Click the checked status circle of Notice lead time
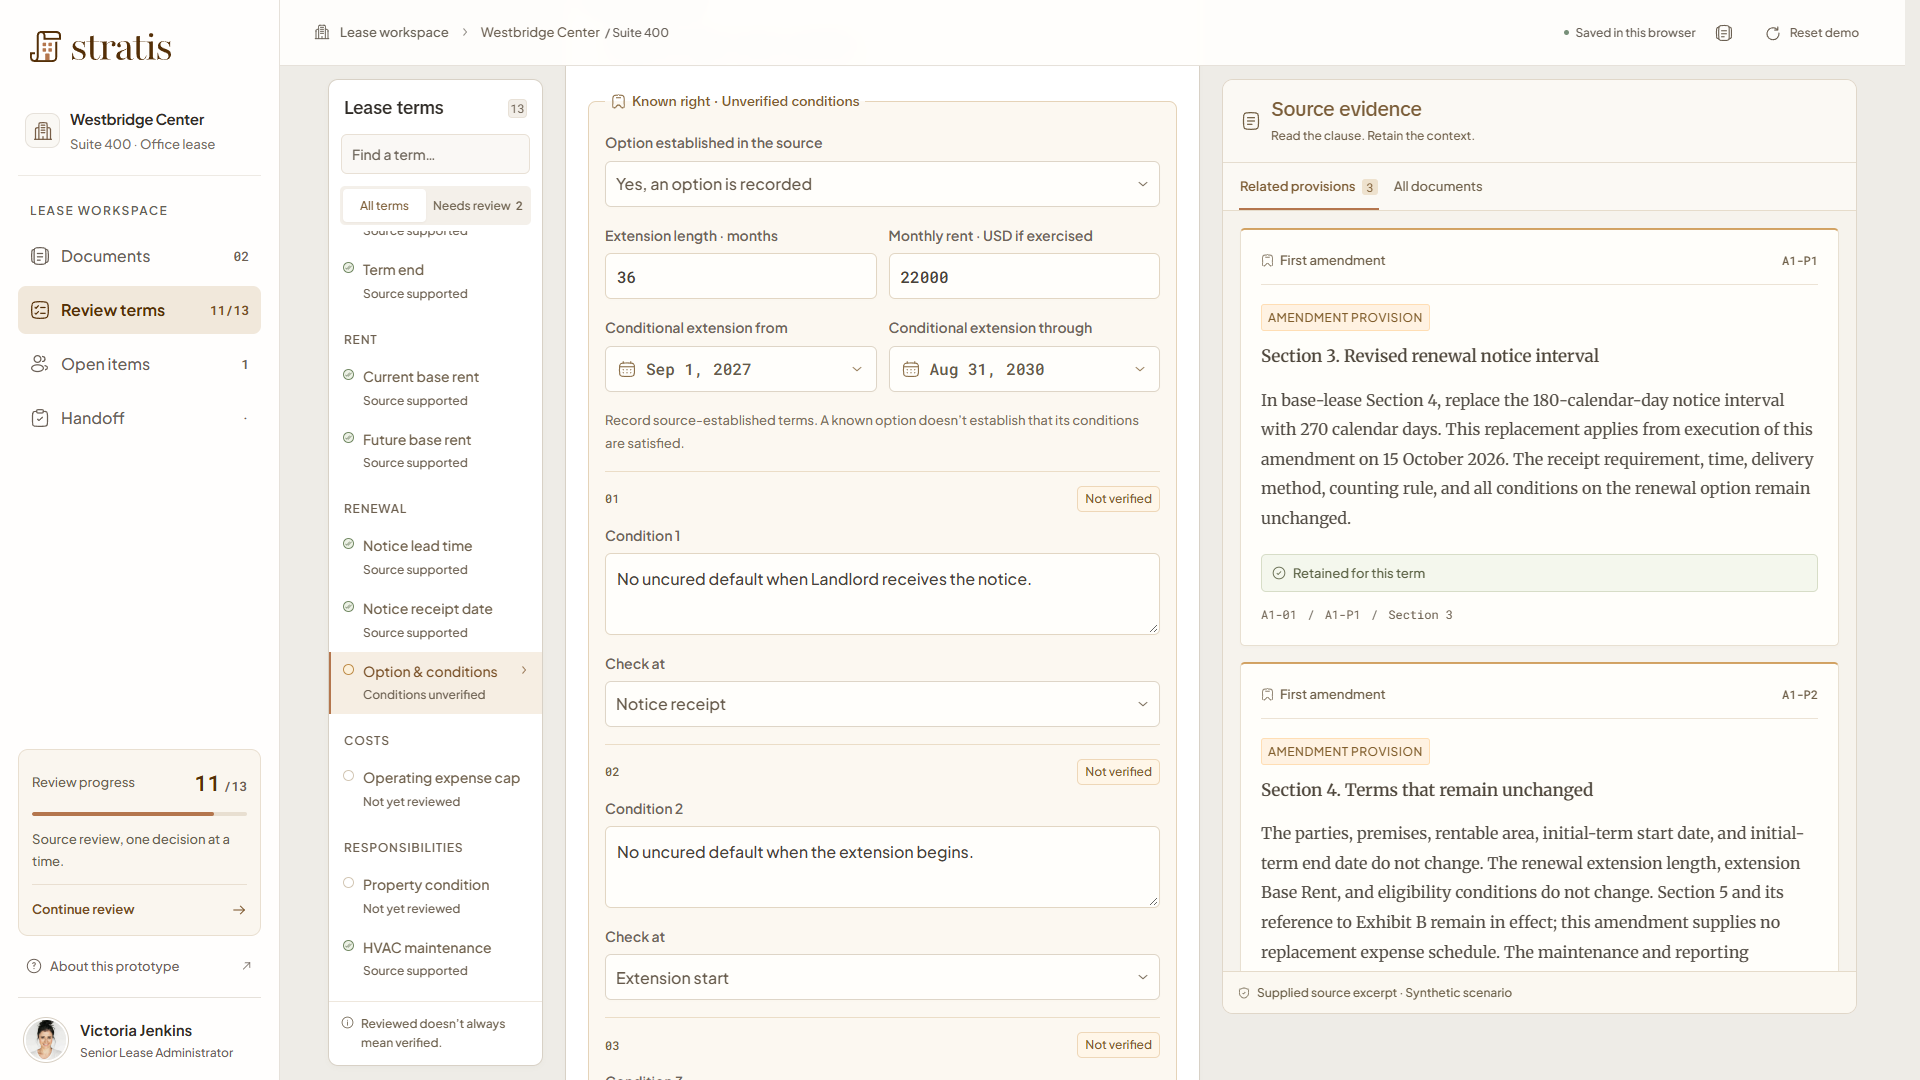Screen dimensions: 1920x1080 [x=349, y=544]
